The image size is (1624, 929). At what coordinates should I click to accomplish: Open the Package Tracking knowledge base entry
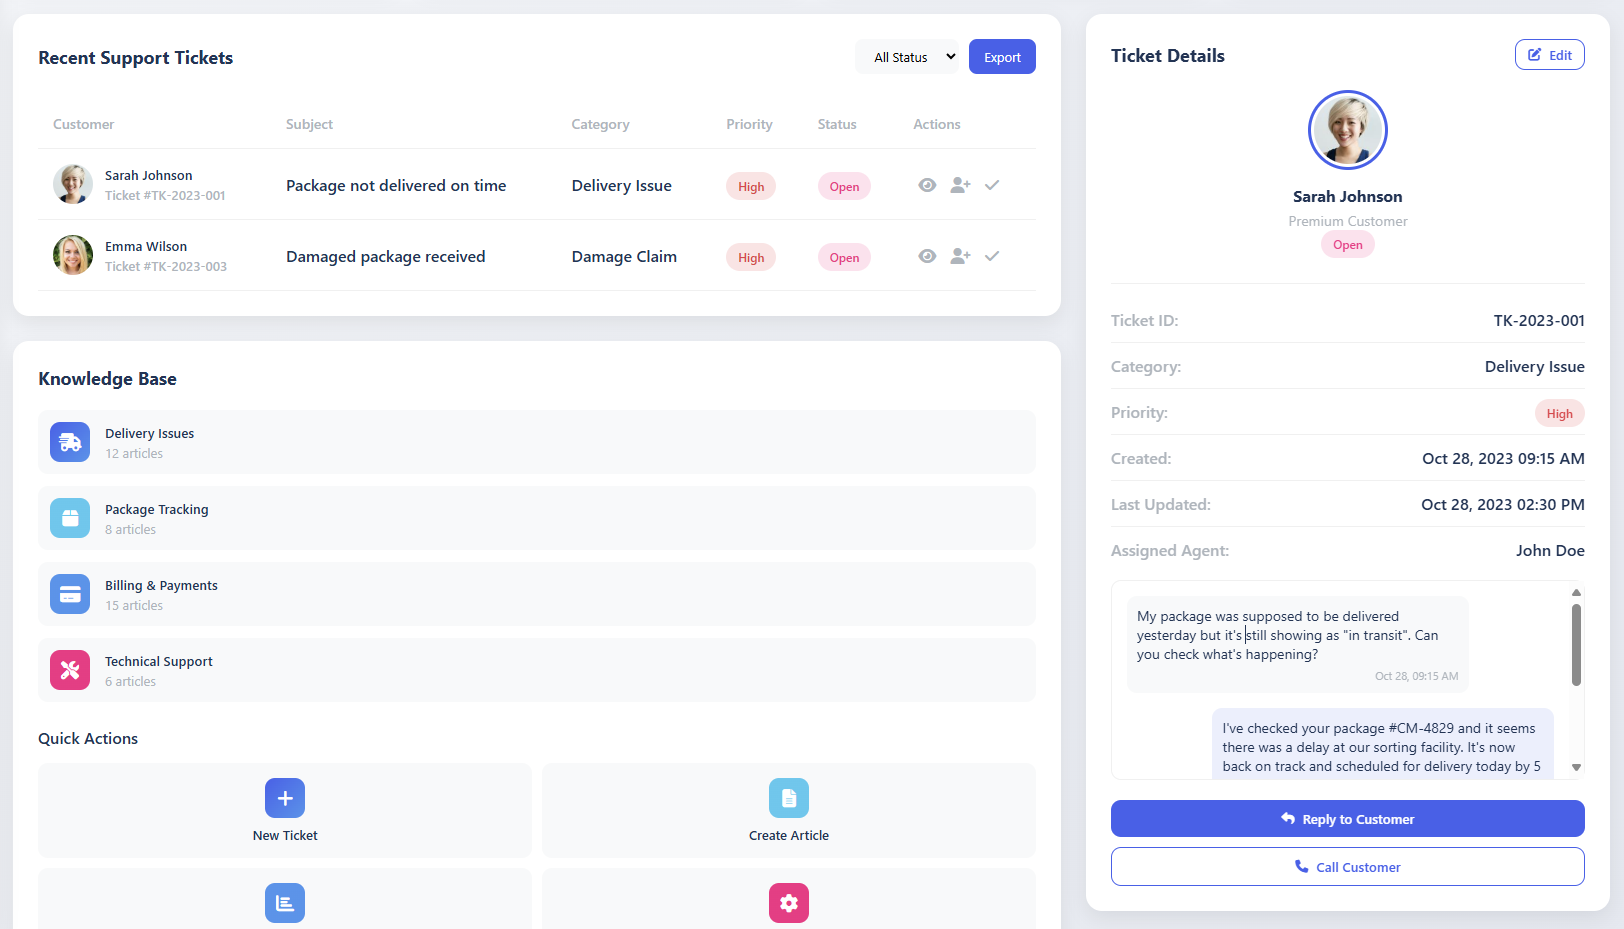(537, 518)
